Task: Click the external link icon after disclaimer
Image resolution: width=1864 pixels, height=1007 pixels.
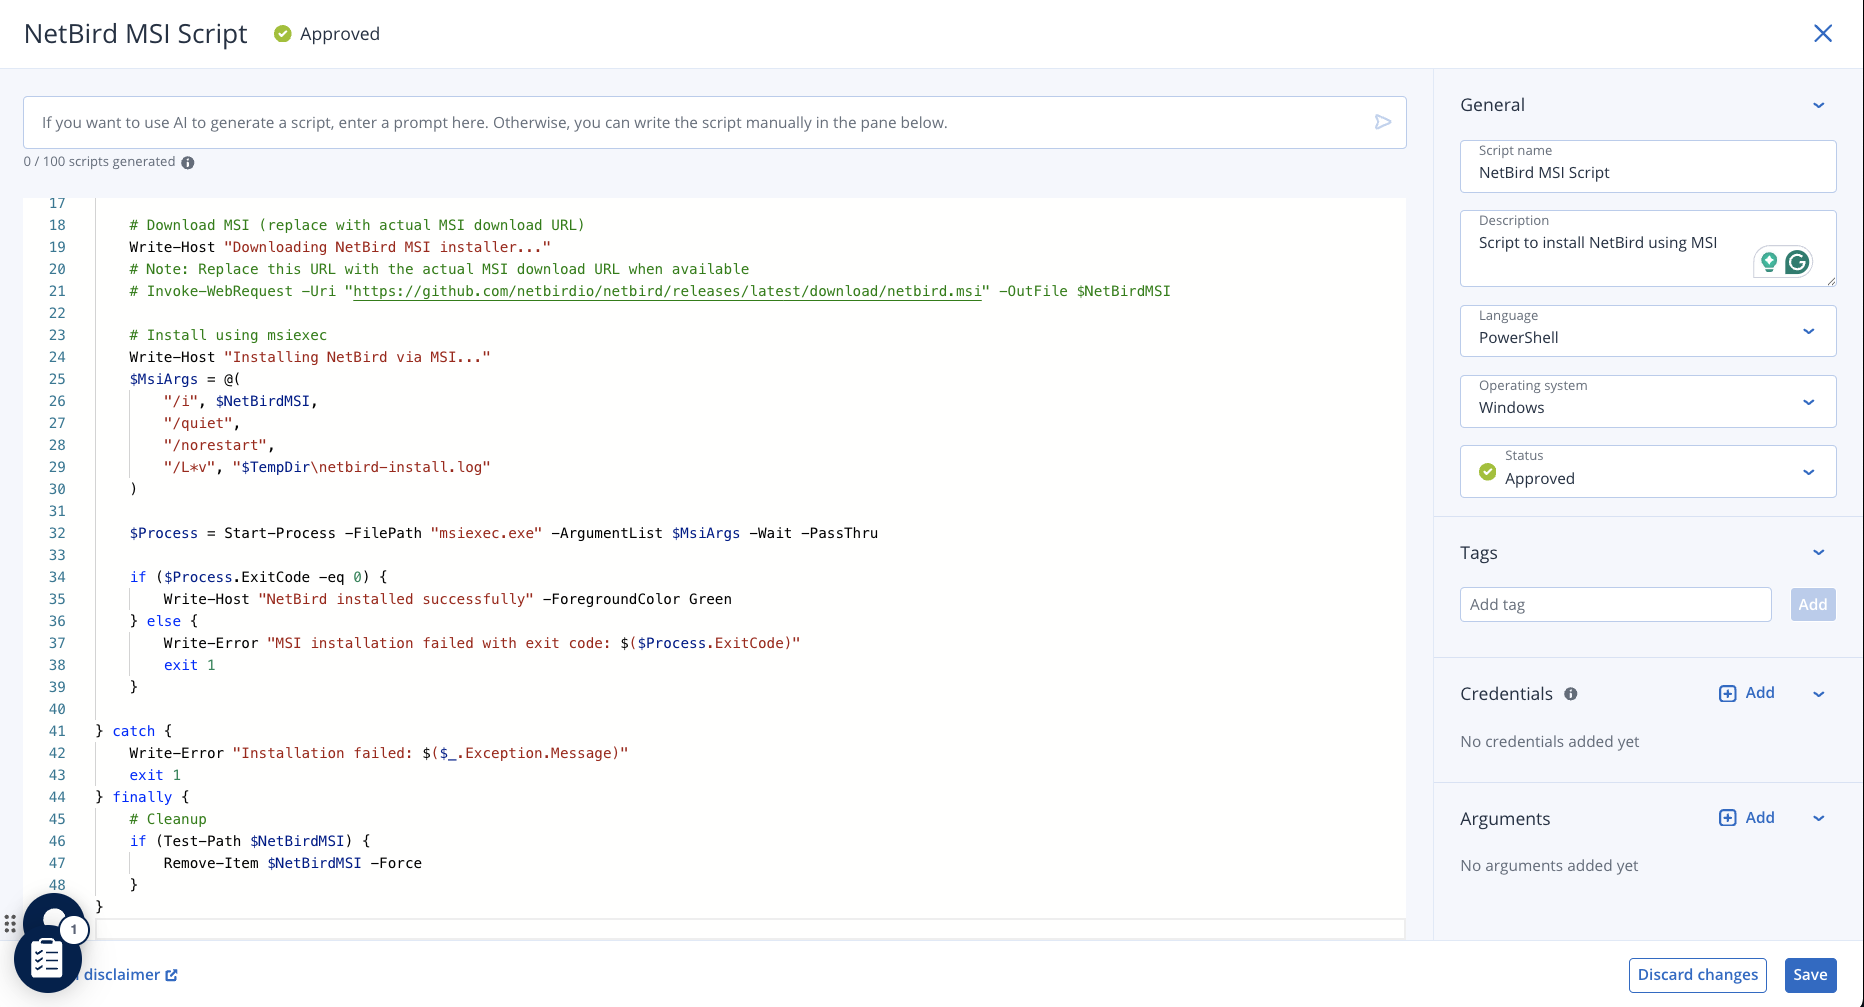Action: click(x=172, y=975)
